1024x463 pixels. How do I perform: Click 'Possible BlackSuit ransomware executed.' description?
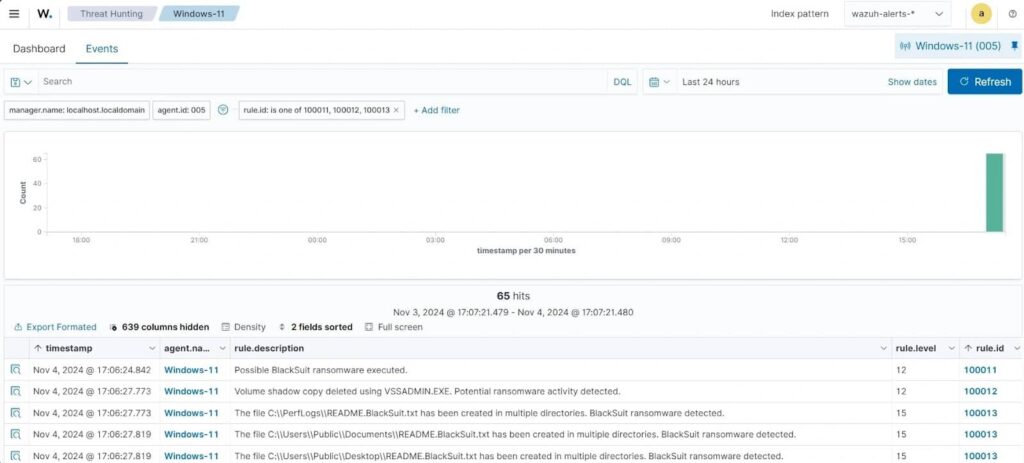coord(321,370)
